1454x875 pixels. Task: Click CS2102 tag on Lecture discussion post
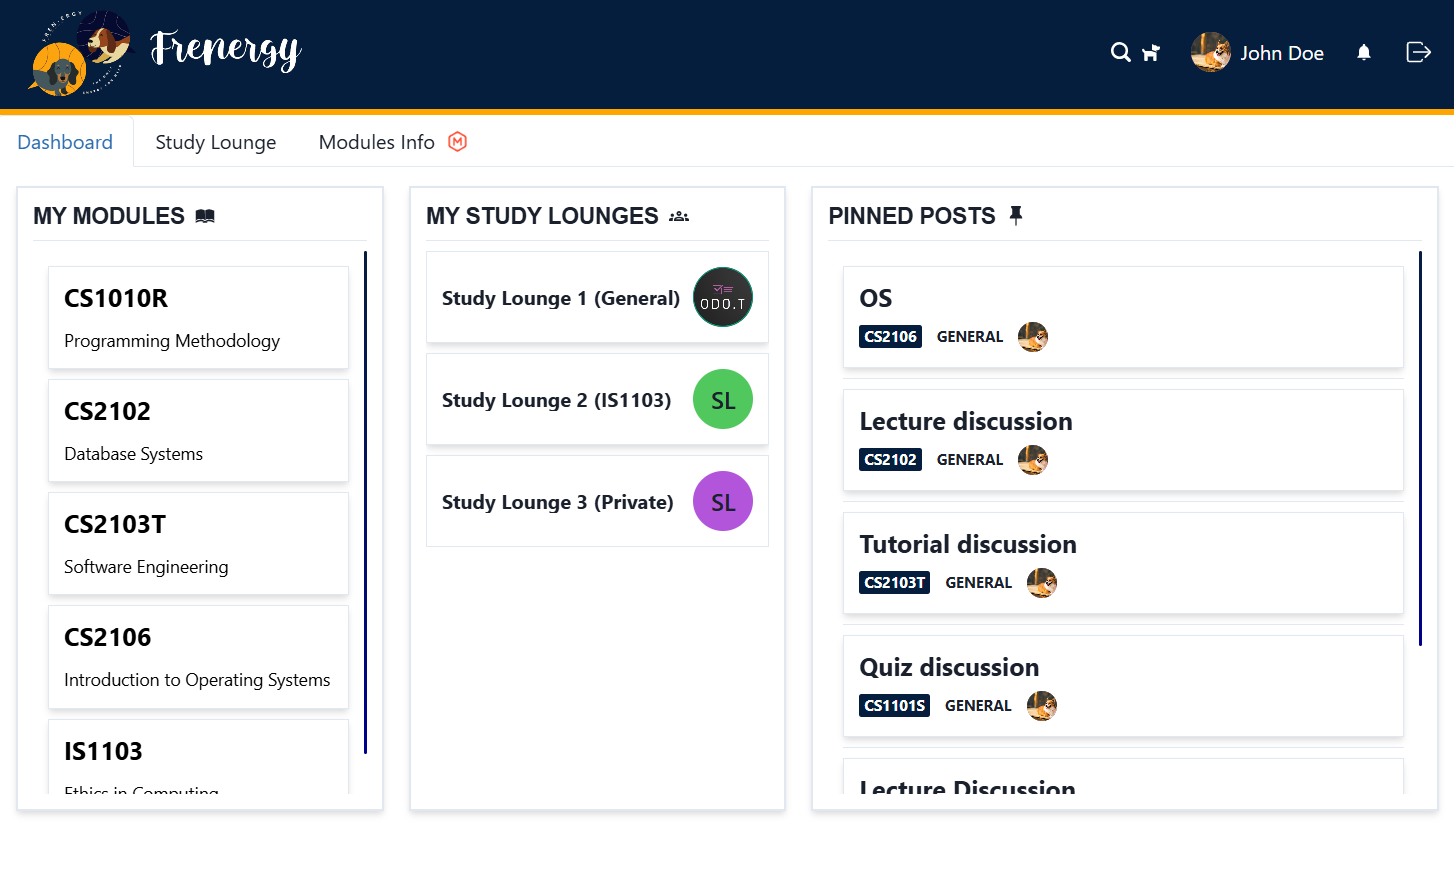(890, 460)
